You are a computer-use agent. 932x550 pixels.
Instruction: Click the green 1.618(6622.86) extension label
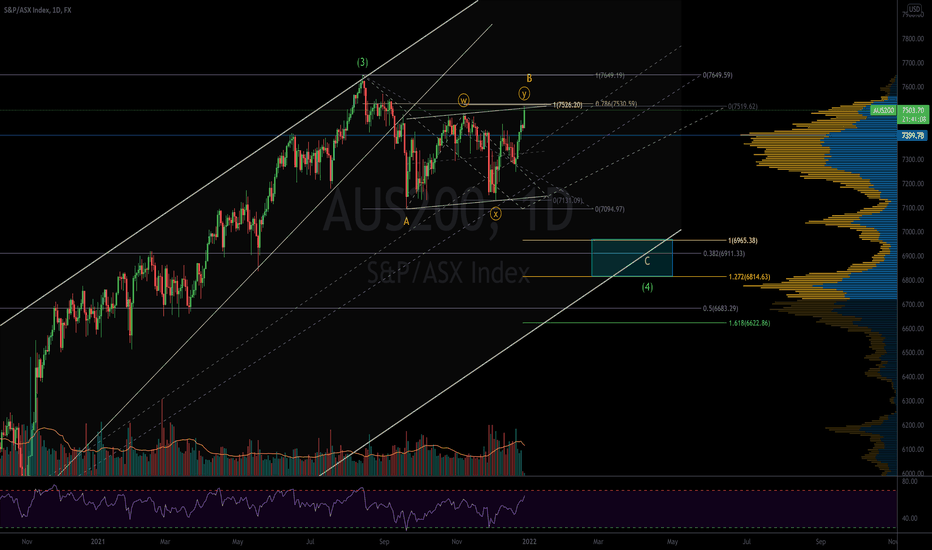coord(749,323)
